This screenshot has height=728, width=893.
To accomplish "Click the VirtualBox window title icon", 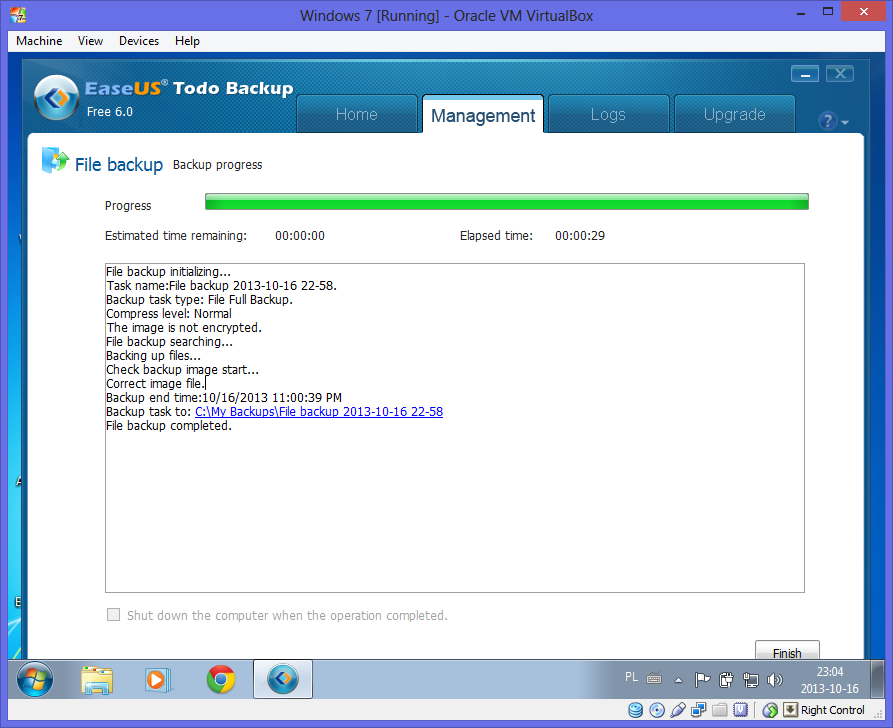I will point(18,15).
